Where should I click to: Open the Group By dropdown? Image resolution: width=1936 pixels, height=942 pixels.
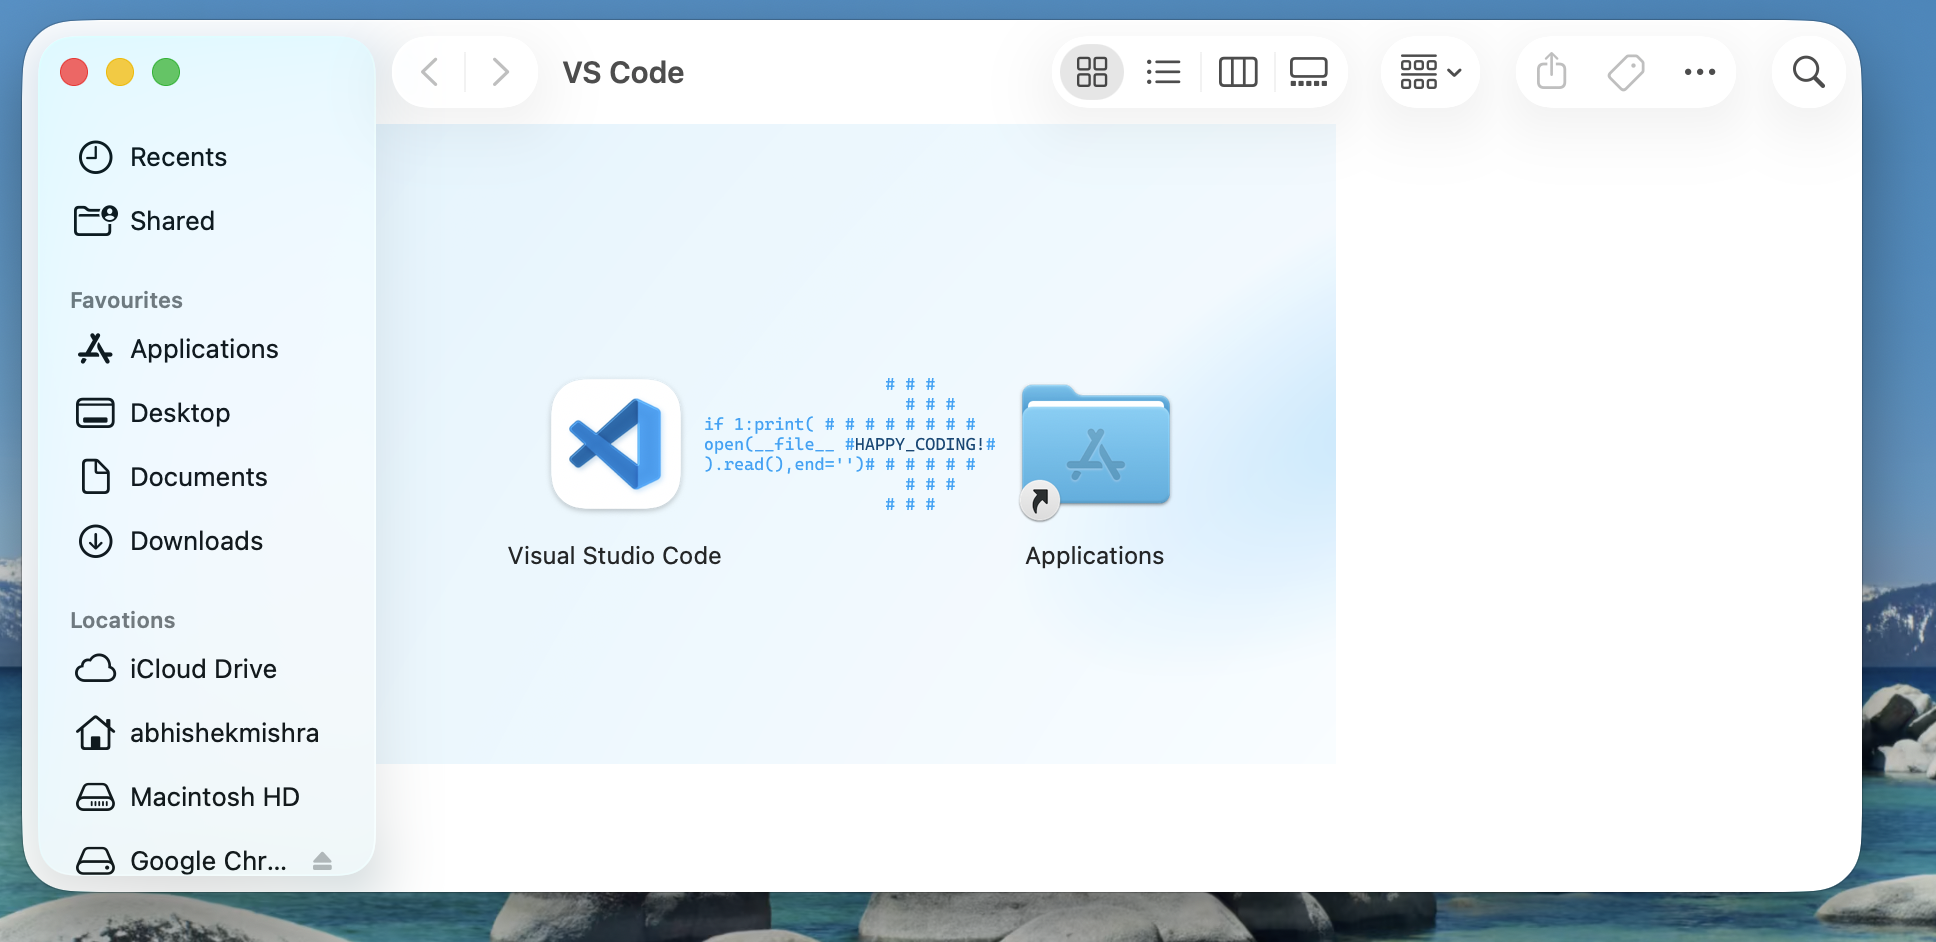[1430, 72]
